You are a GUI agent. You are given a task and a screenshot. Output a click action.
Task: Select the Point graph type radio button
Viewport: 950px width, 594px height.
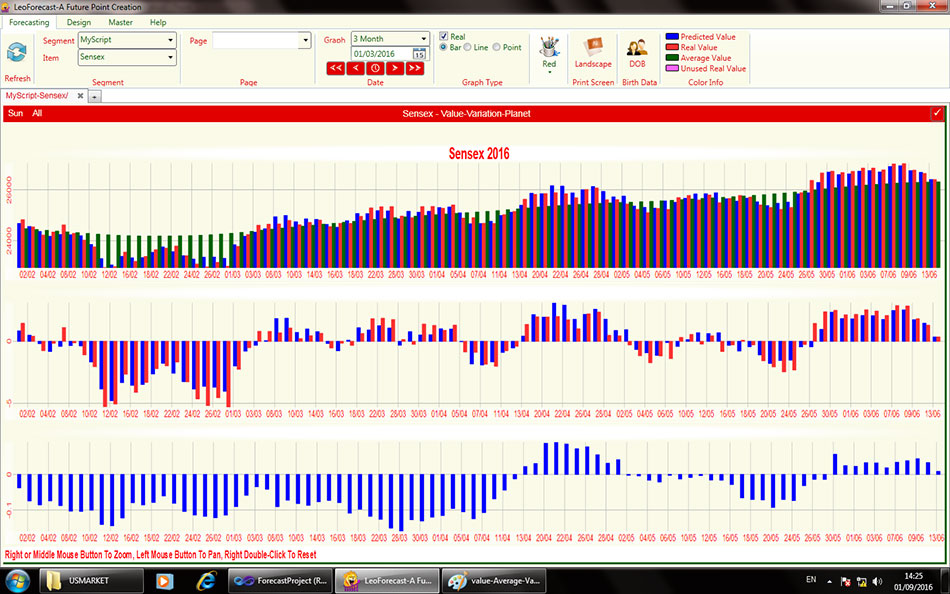(496, 47)
